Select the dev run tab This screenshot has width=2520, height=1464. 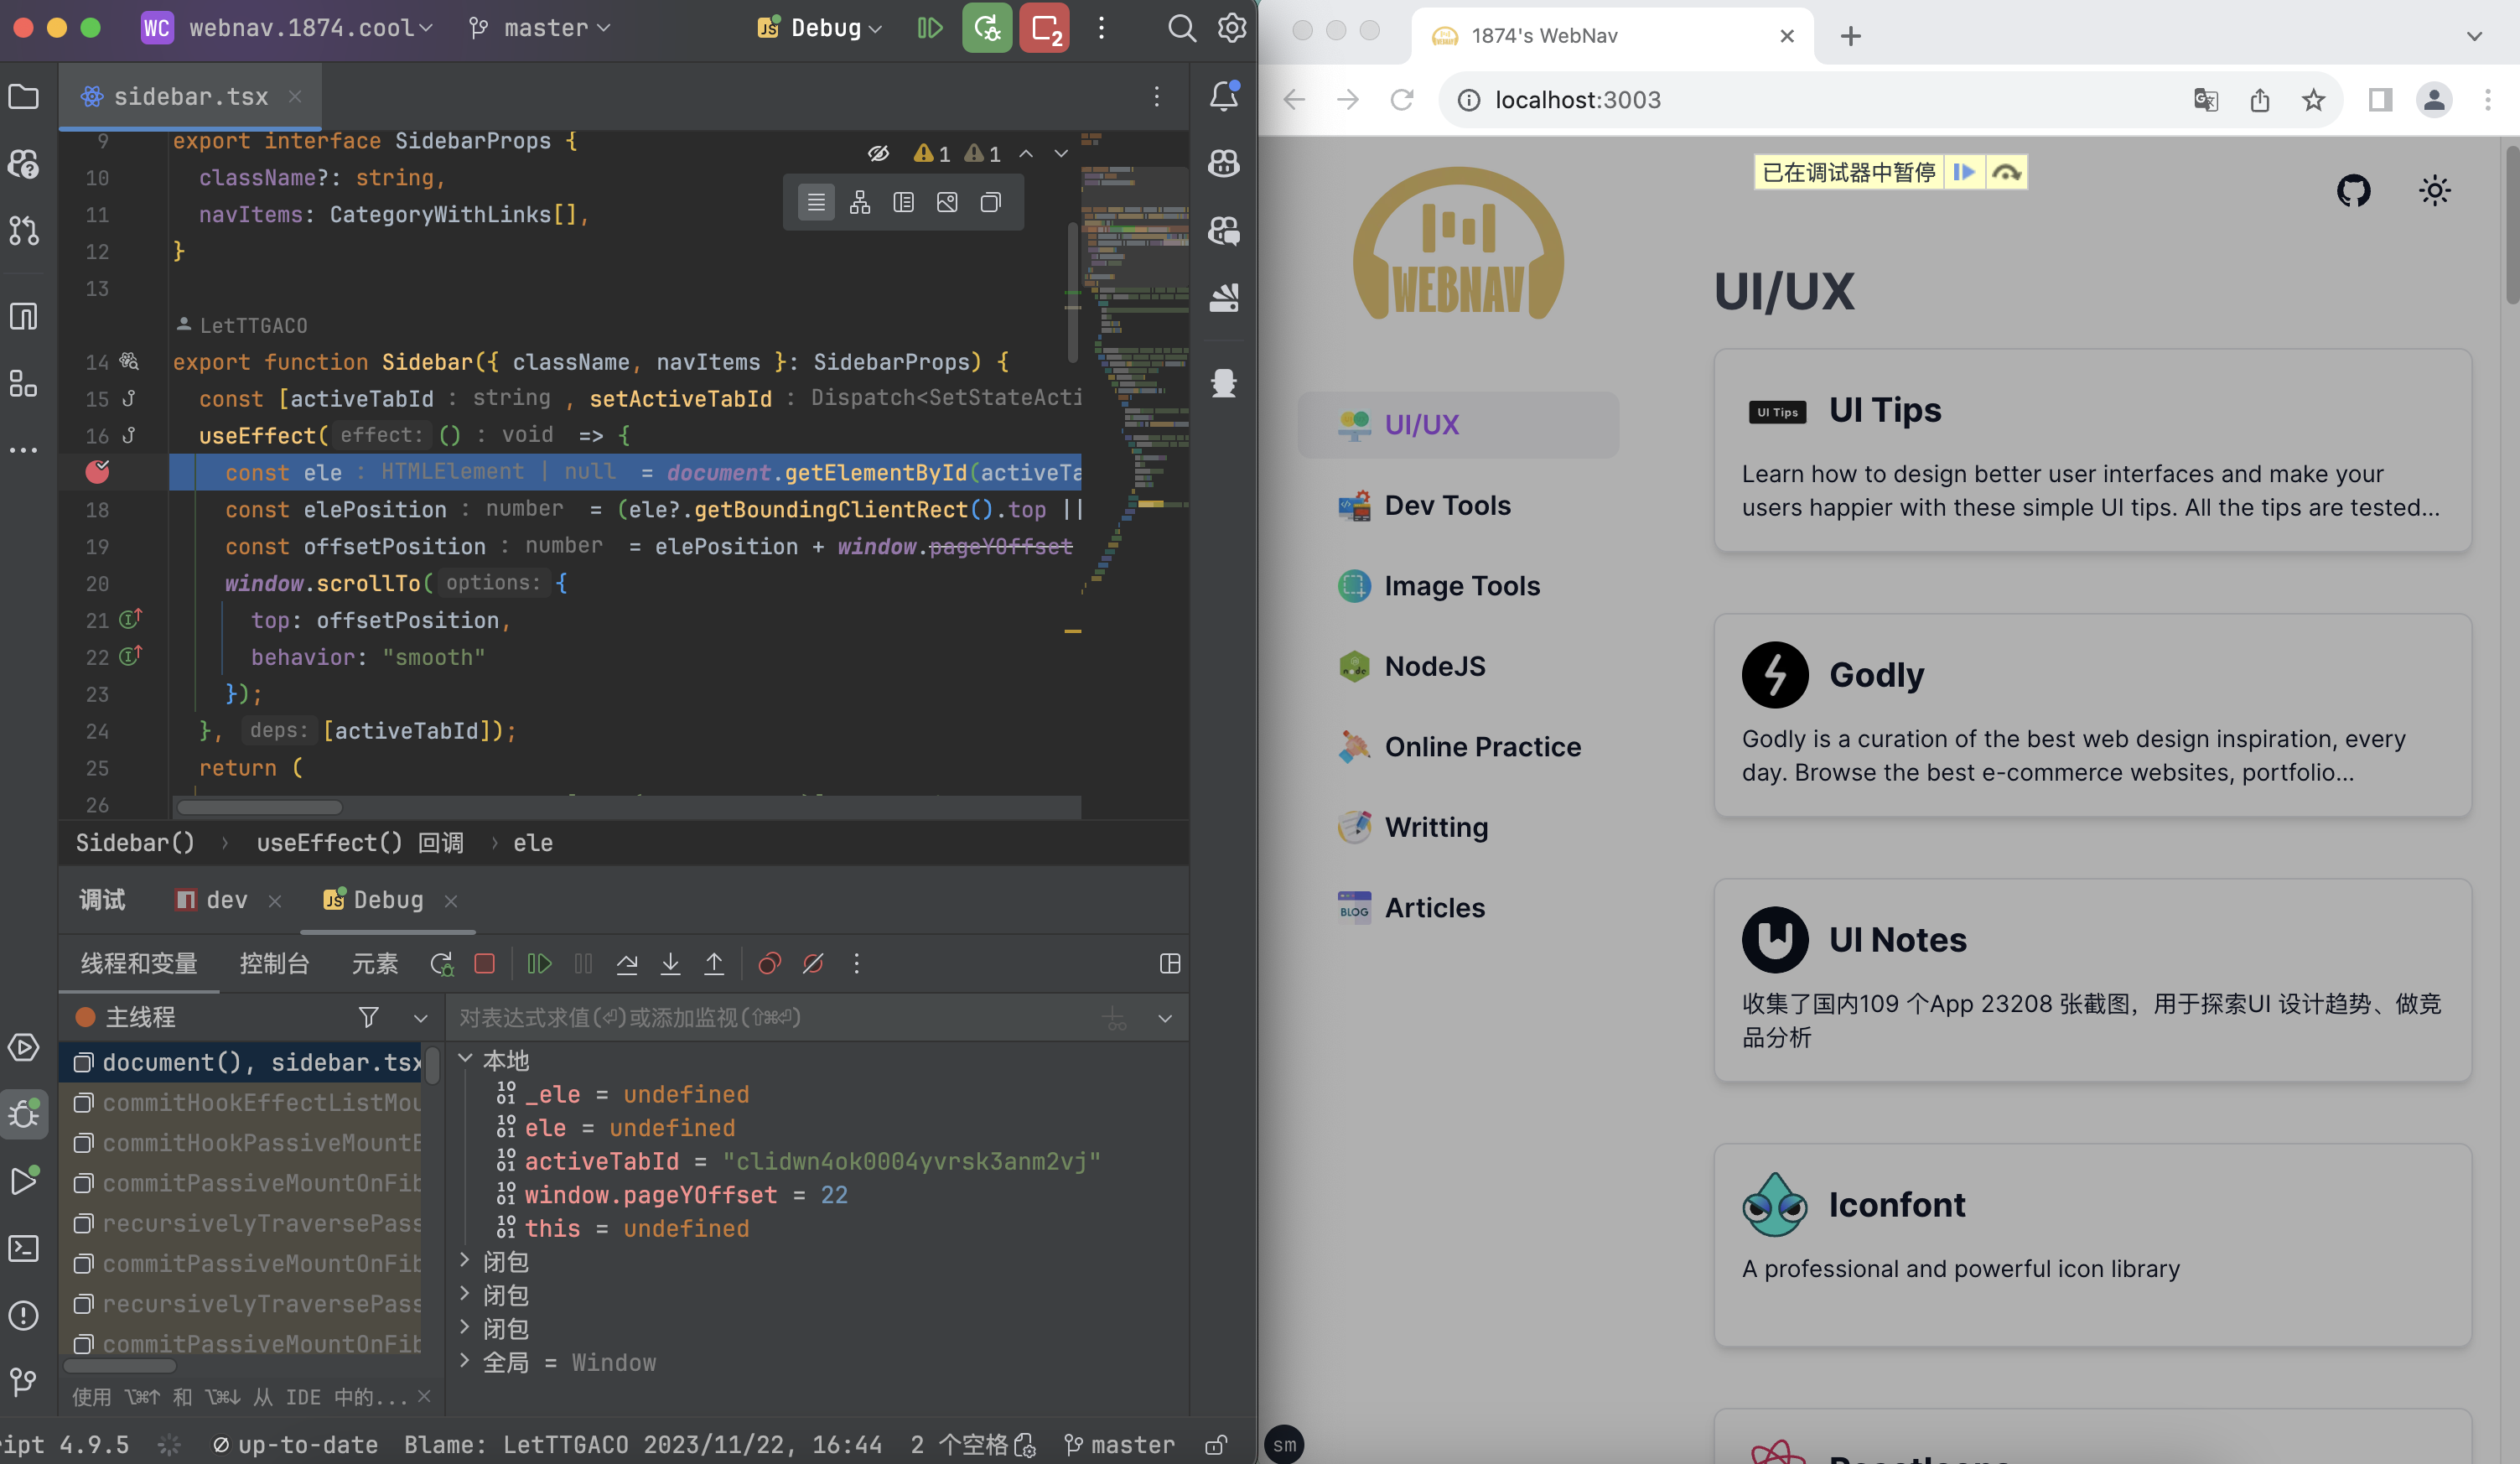tap(226, 900)
